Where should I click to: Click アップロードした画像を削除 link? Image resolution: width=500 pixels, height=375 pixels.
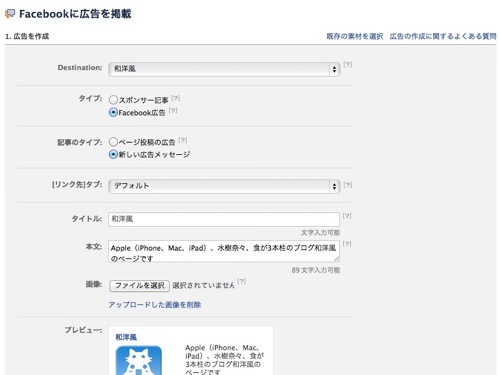pyautogui.click(x=155, y=305)
